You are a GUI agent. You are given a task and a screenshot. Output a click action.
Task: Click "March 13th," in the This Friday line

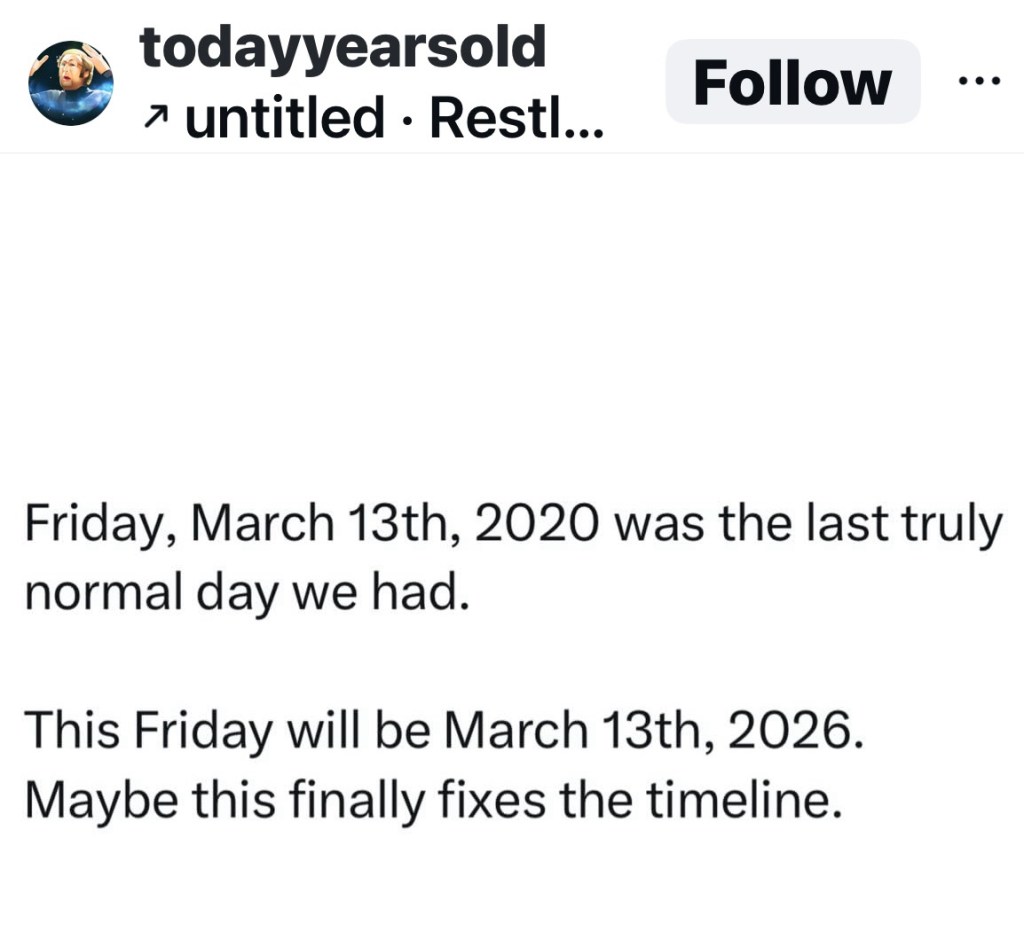click(577, 731)
